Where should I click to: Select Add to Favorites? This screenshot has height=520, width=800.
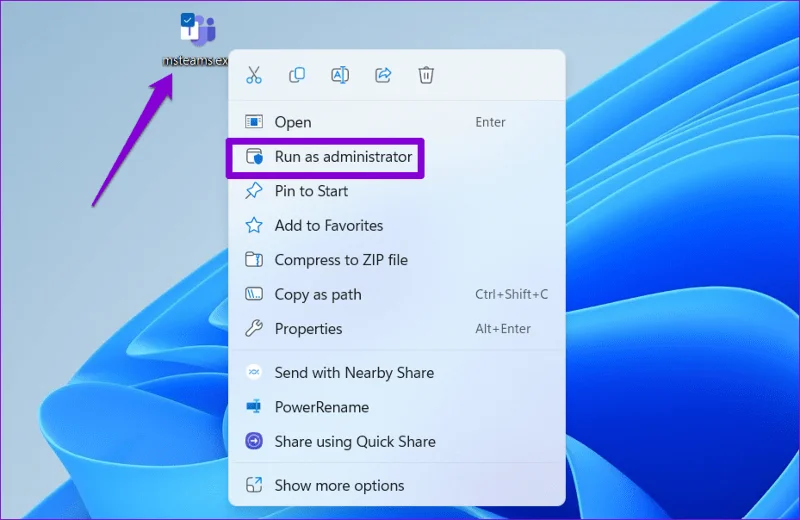click(397, 226)
